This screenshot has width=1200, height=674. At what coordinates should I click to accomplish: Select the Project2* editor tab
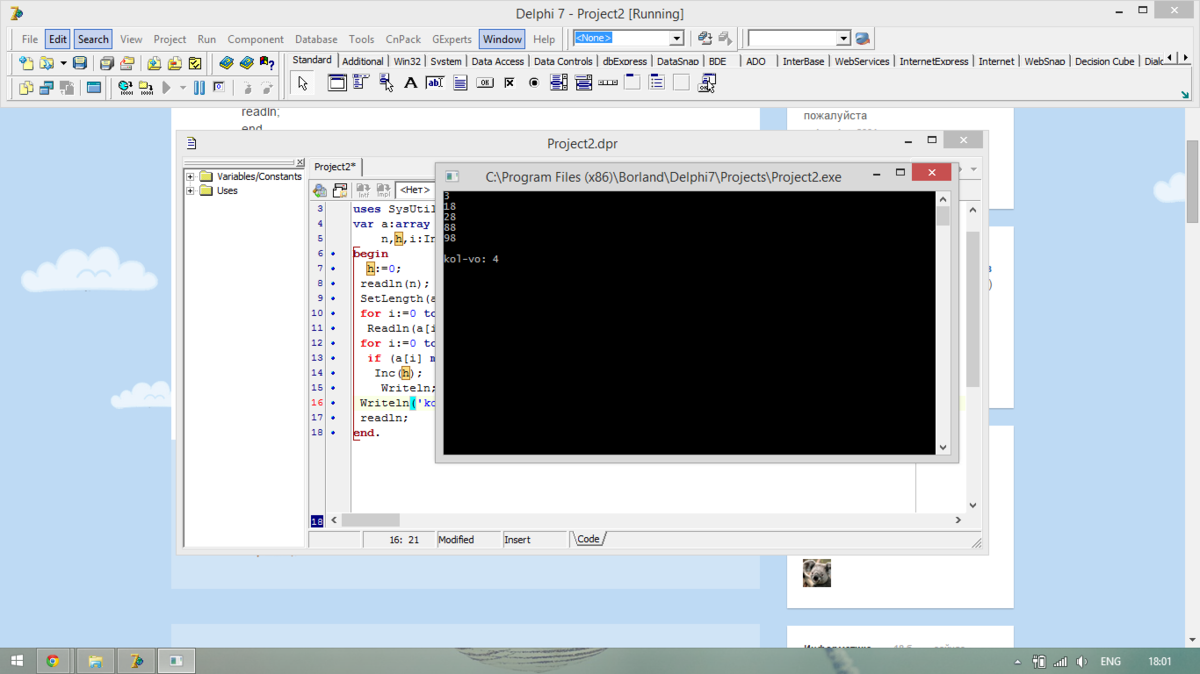coord(335,167)
